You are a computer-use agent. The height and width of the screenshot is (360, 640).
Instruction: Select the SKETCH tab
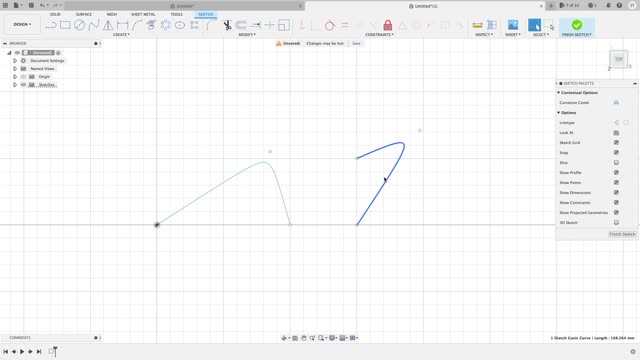(205, 14)
